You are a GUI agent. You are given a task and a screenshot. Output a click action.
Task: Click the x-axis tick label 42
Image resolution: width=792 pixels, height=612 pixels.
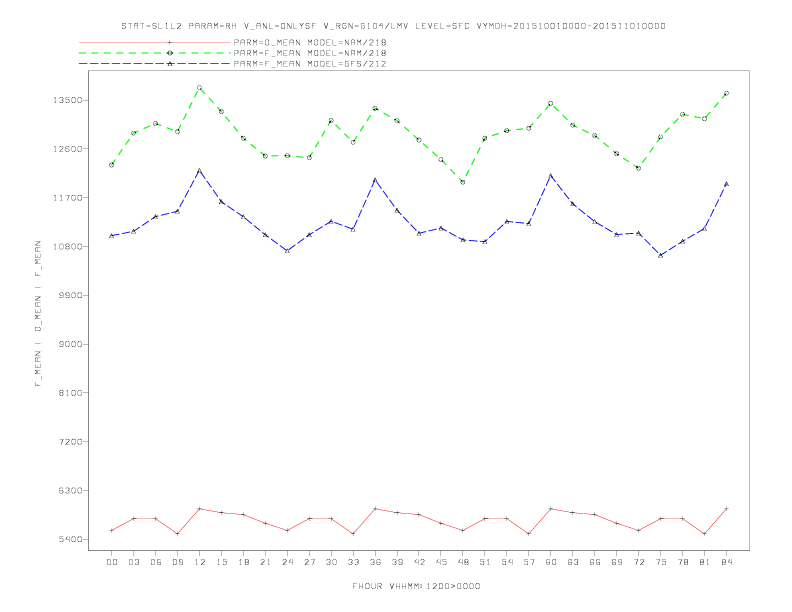pos(419,562)
